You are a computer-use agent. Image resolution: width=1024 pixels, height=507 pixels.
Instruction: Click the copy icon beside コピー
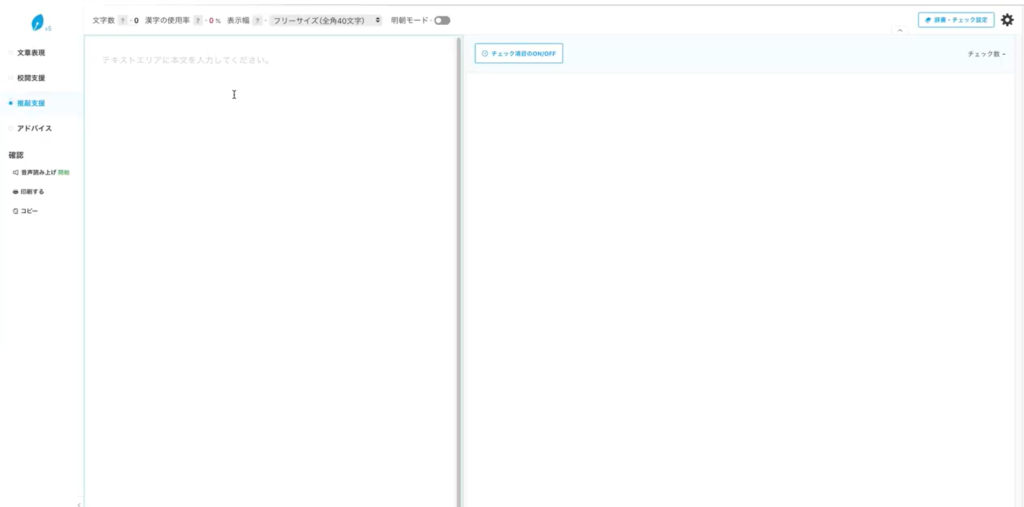(x=15, y=211)
